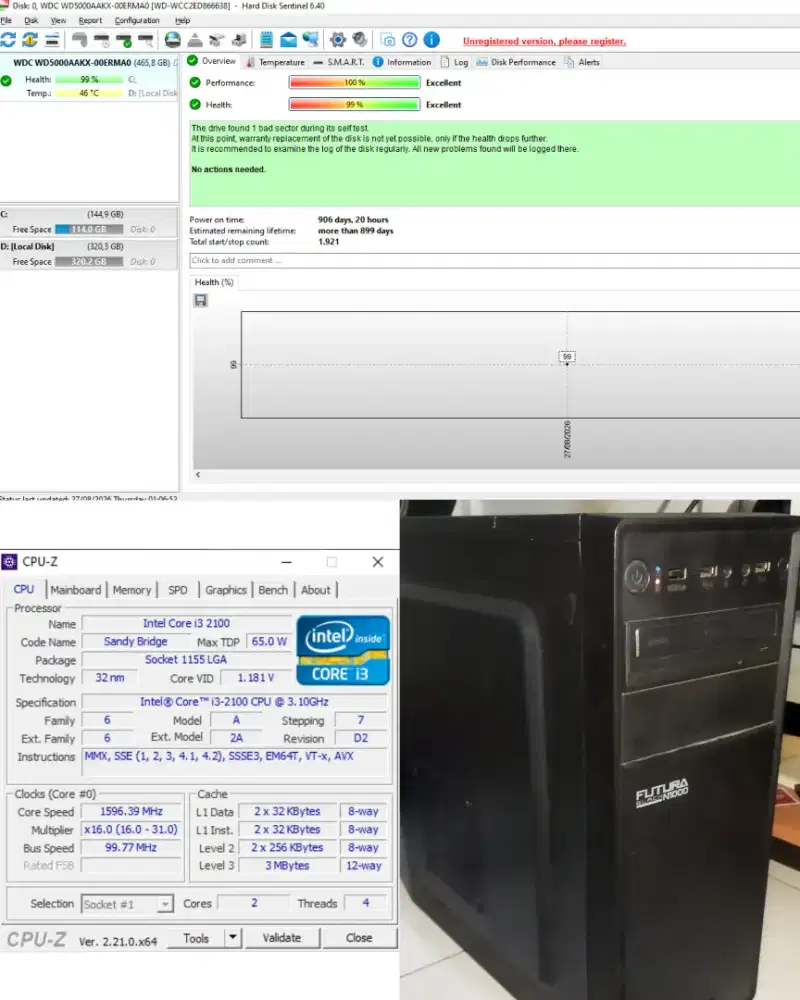Open the Configuration menu
Screen dimensions: 800x1000
(137, 20)
